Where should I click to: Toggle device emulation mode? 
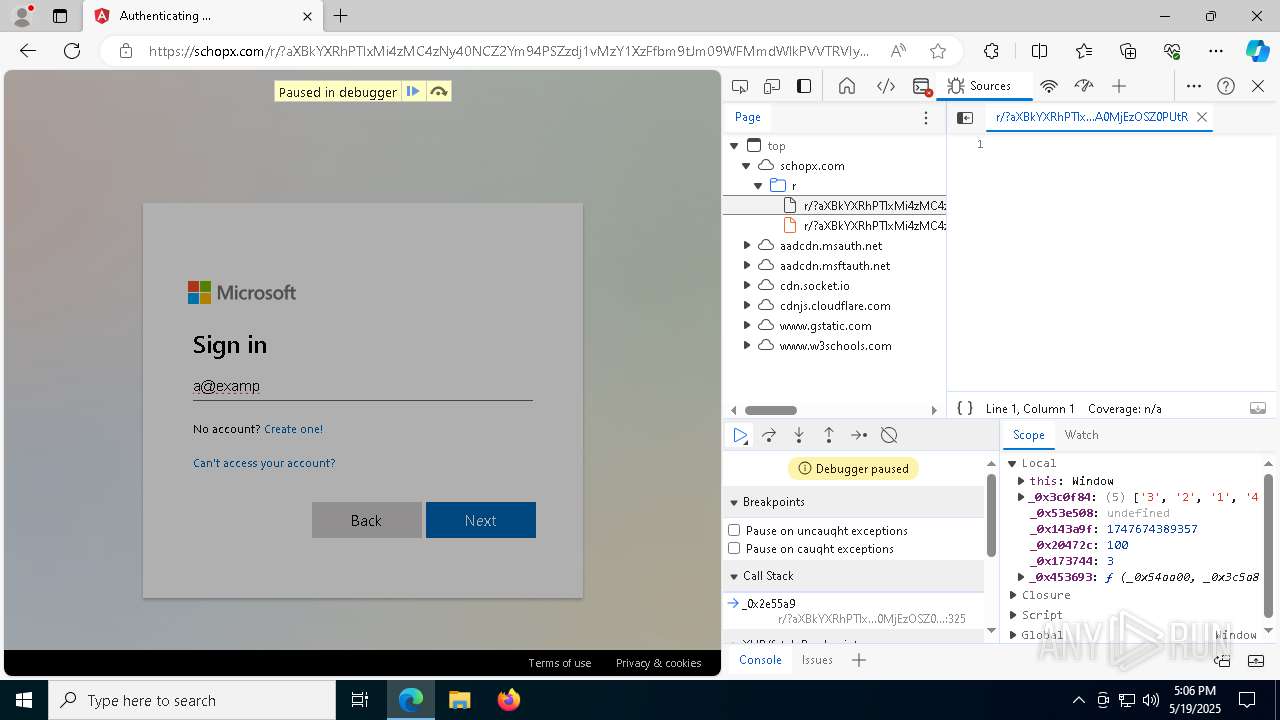click(x=772, y=86)
